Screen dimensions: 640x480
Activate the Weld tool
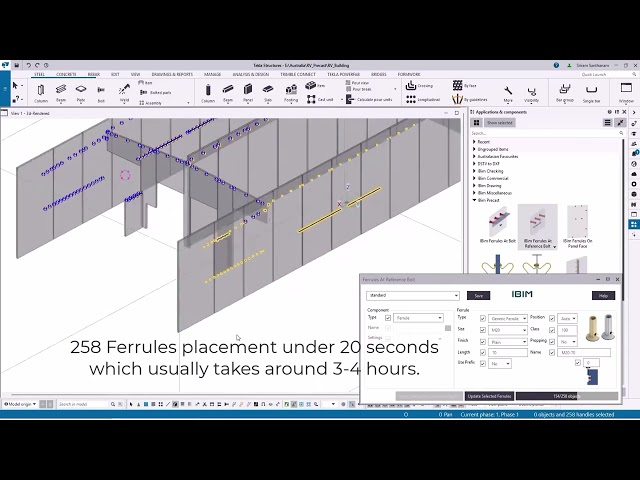click(x=124, y=93)
